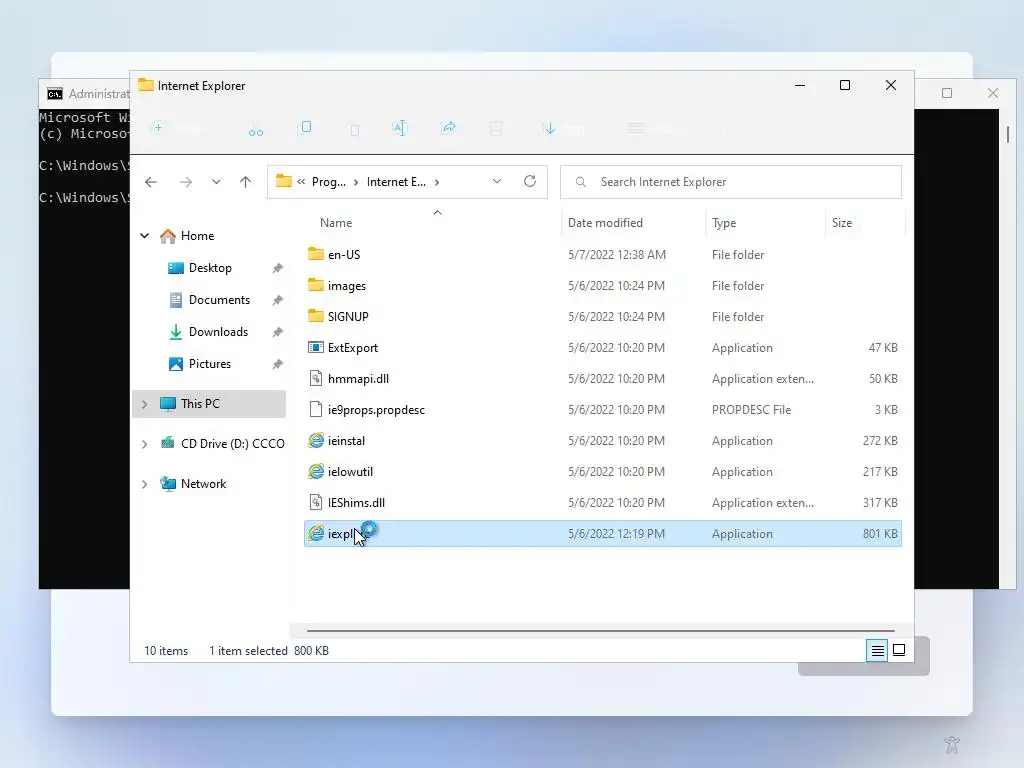Click the PROPDESC File type cell

click(751, 409)
